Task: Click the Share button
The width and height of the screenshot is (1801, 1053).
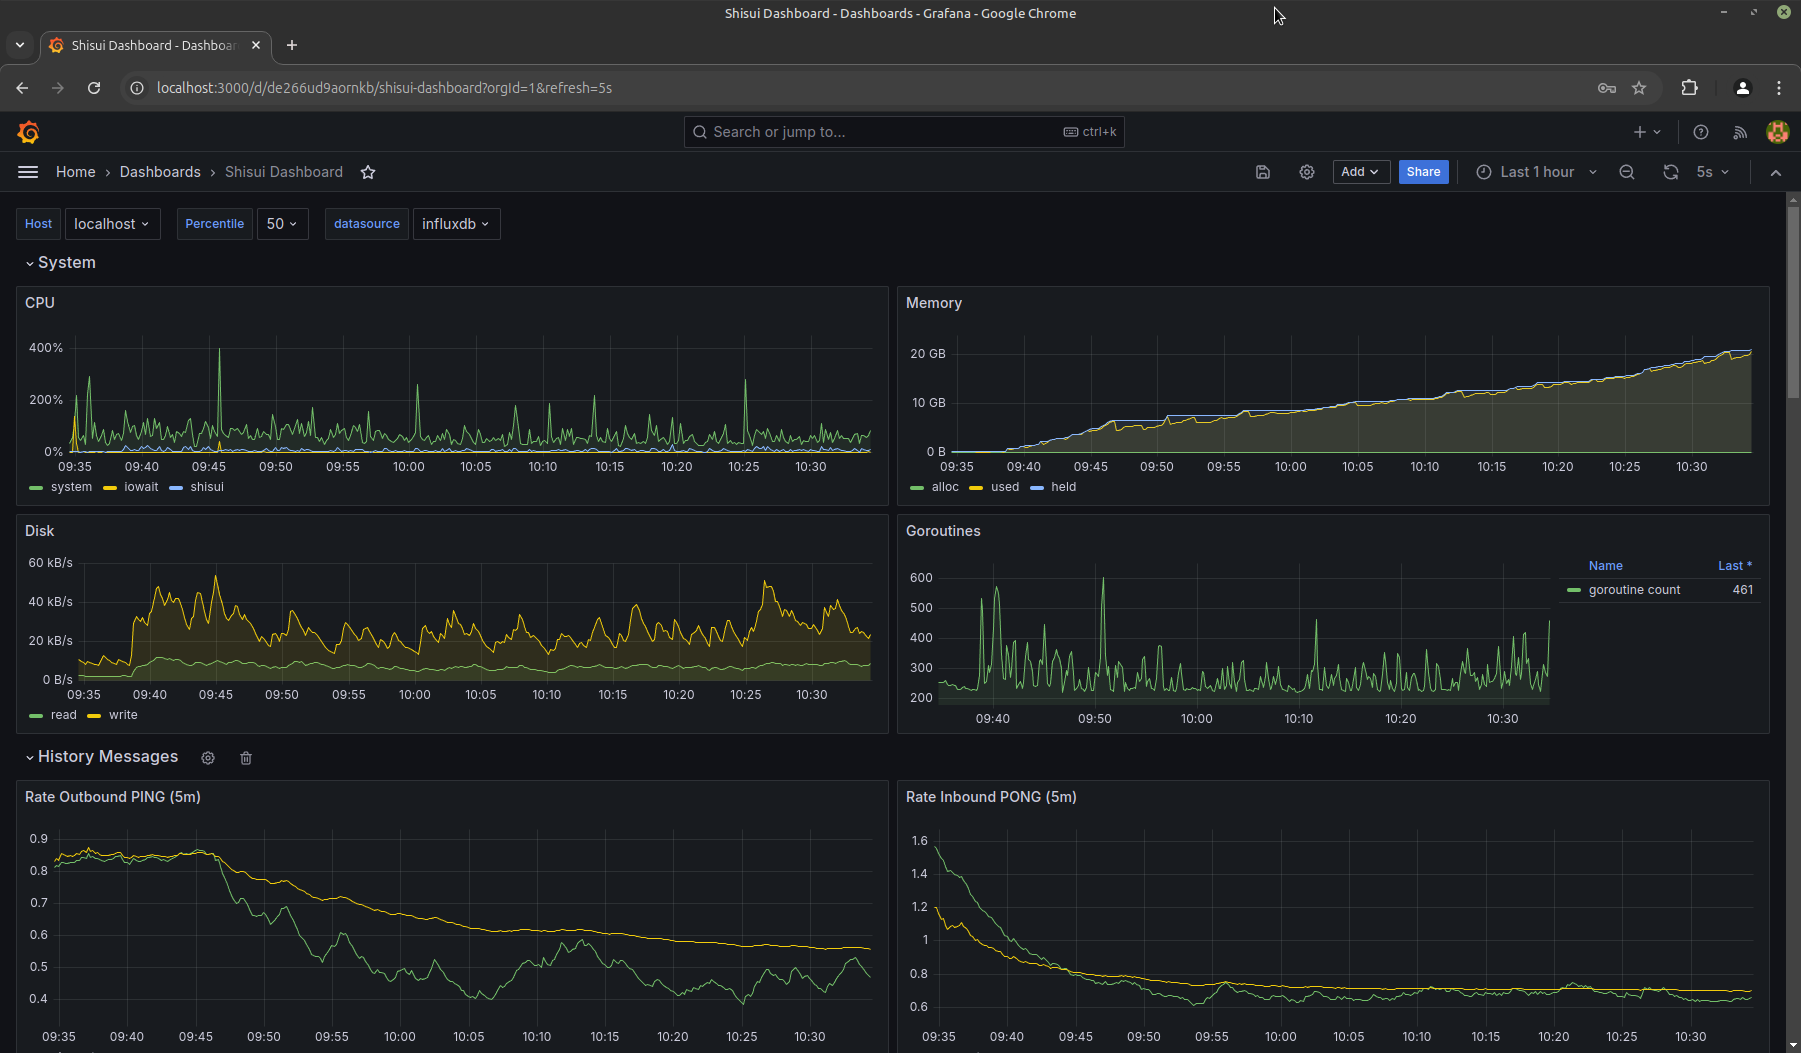Action: [x=1423, y=172]
